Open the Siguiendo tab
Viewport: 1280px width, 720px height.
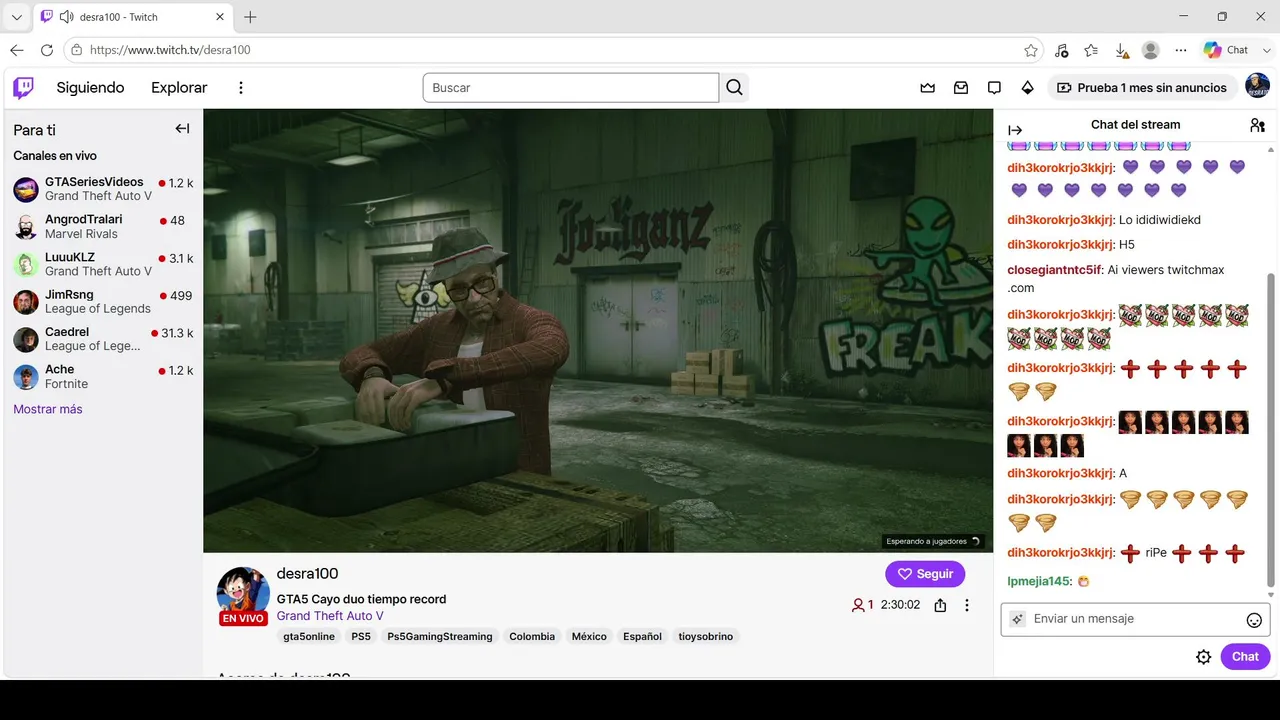[x=90, y=88]
